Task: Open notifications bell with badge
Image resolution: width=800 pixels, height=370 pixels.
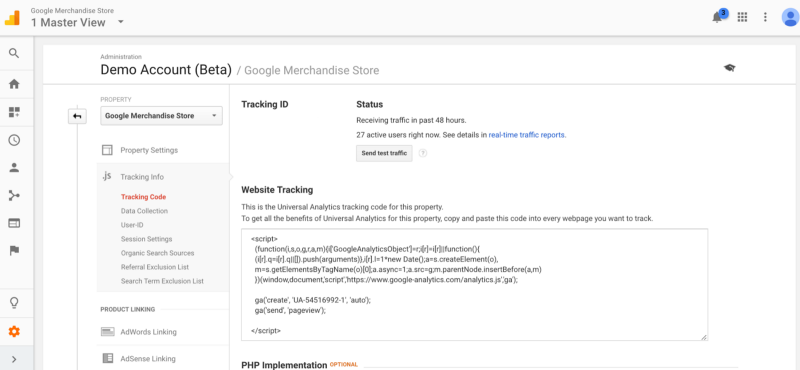Action: [718, 16]
